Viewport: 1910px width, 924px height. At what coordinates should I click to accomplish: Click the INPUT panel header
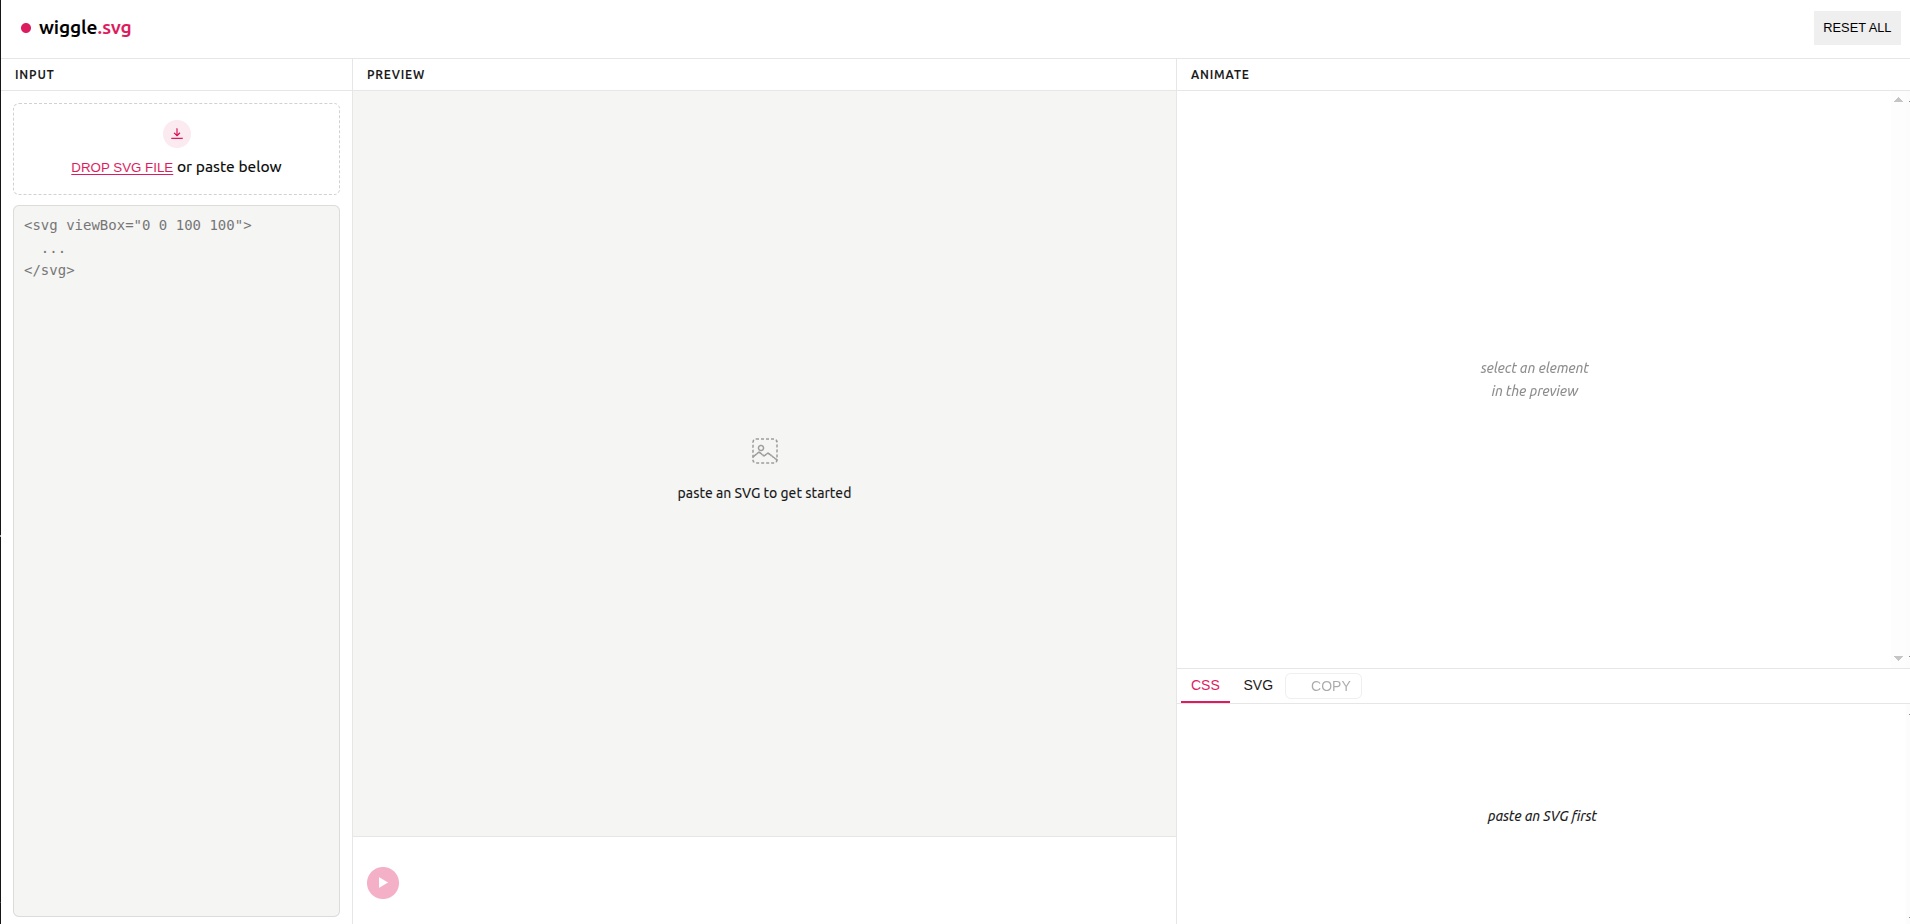[x=35, y=75]
